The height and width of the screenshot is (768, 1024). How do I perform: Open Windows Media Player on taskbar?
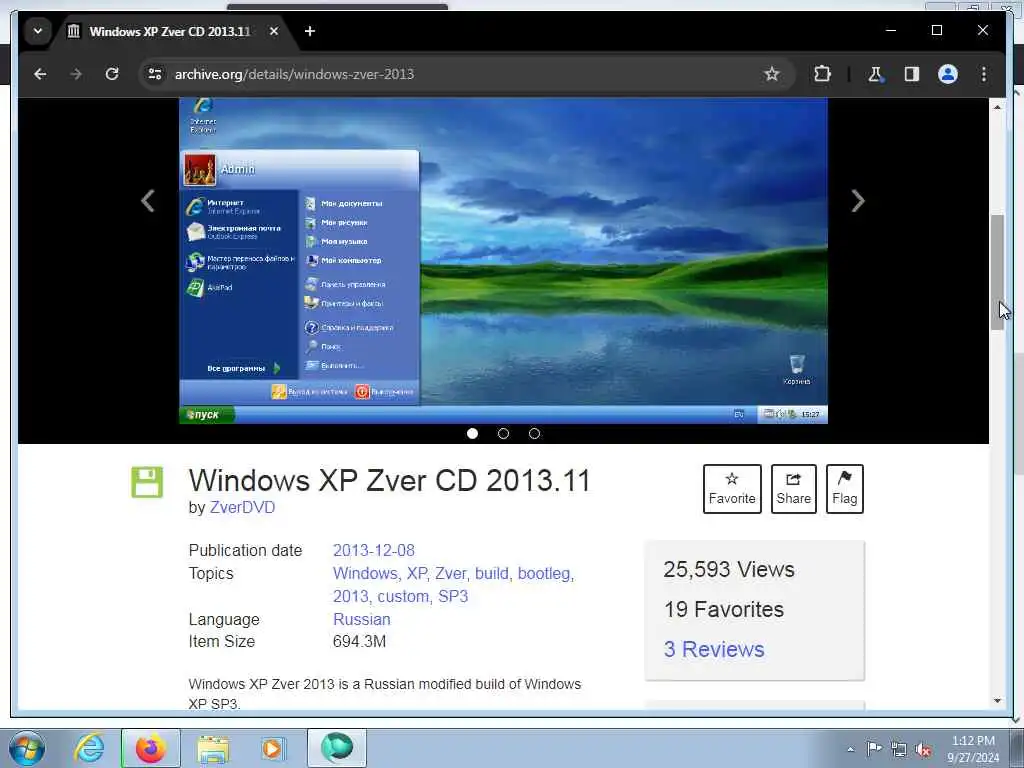[272, 749]
